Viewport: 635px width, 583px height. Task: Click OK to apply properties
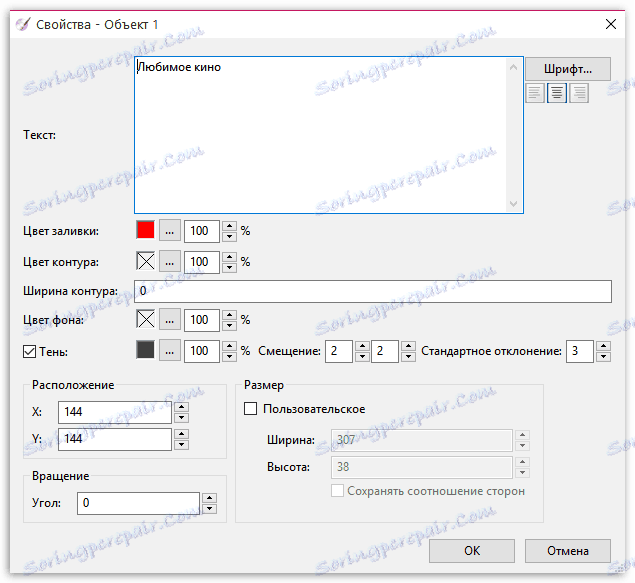pos(472,551)
